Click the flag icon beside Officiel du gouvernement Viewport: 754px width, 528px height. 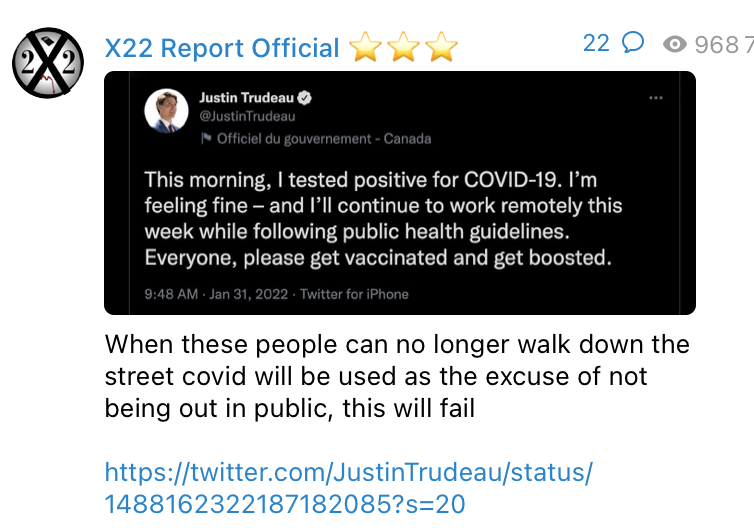[206, 139]
